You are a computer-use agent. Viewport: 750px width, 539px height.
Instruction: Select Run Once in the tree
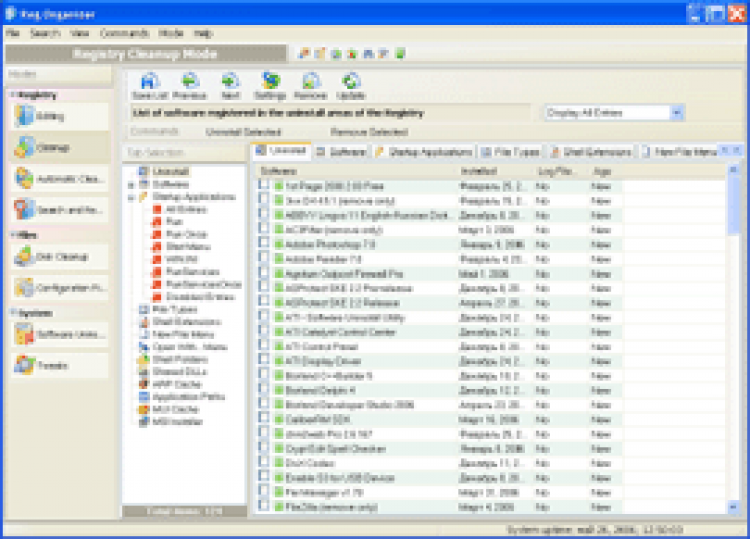tap(186, 234)
